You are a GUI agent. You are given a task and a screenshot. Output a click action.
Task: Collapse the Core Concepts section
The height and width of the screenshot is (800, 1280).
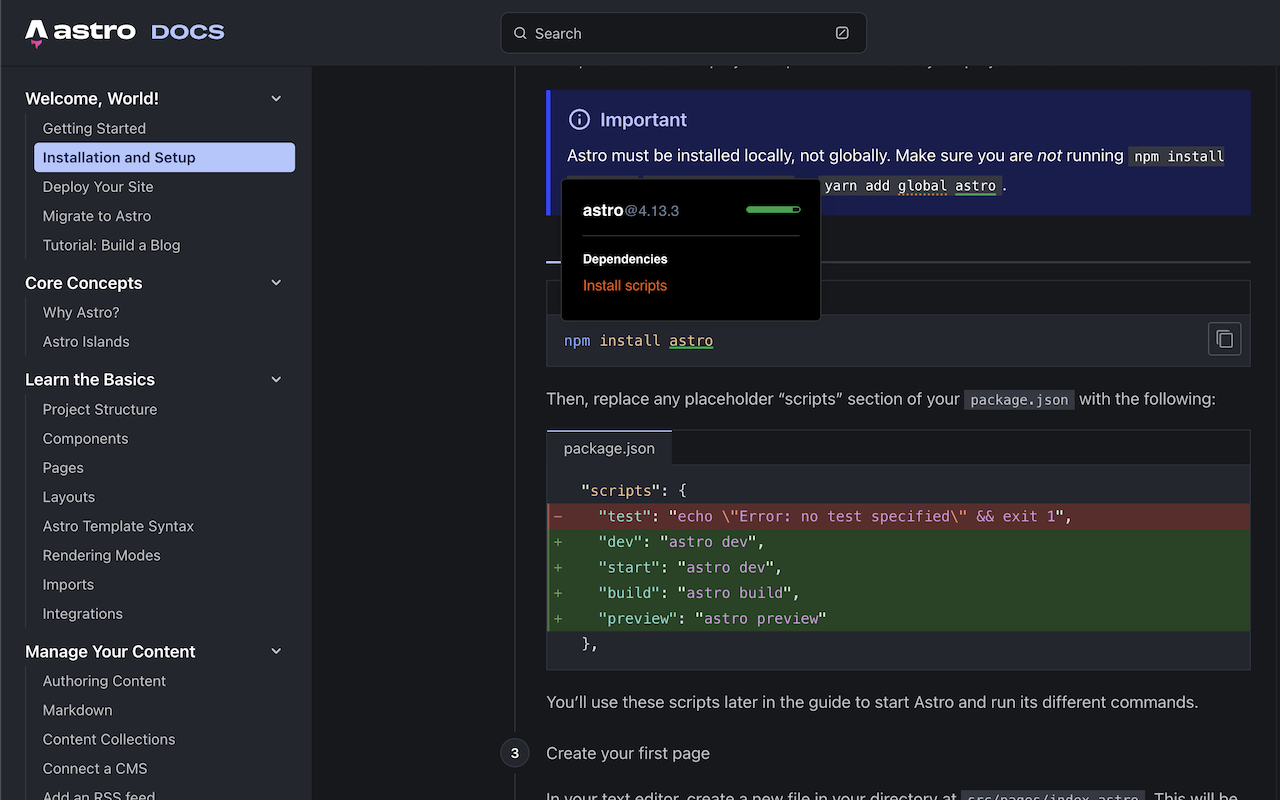click(277, 283)
